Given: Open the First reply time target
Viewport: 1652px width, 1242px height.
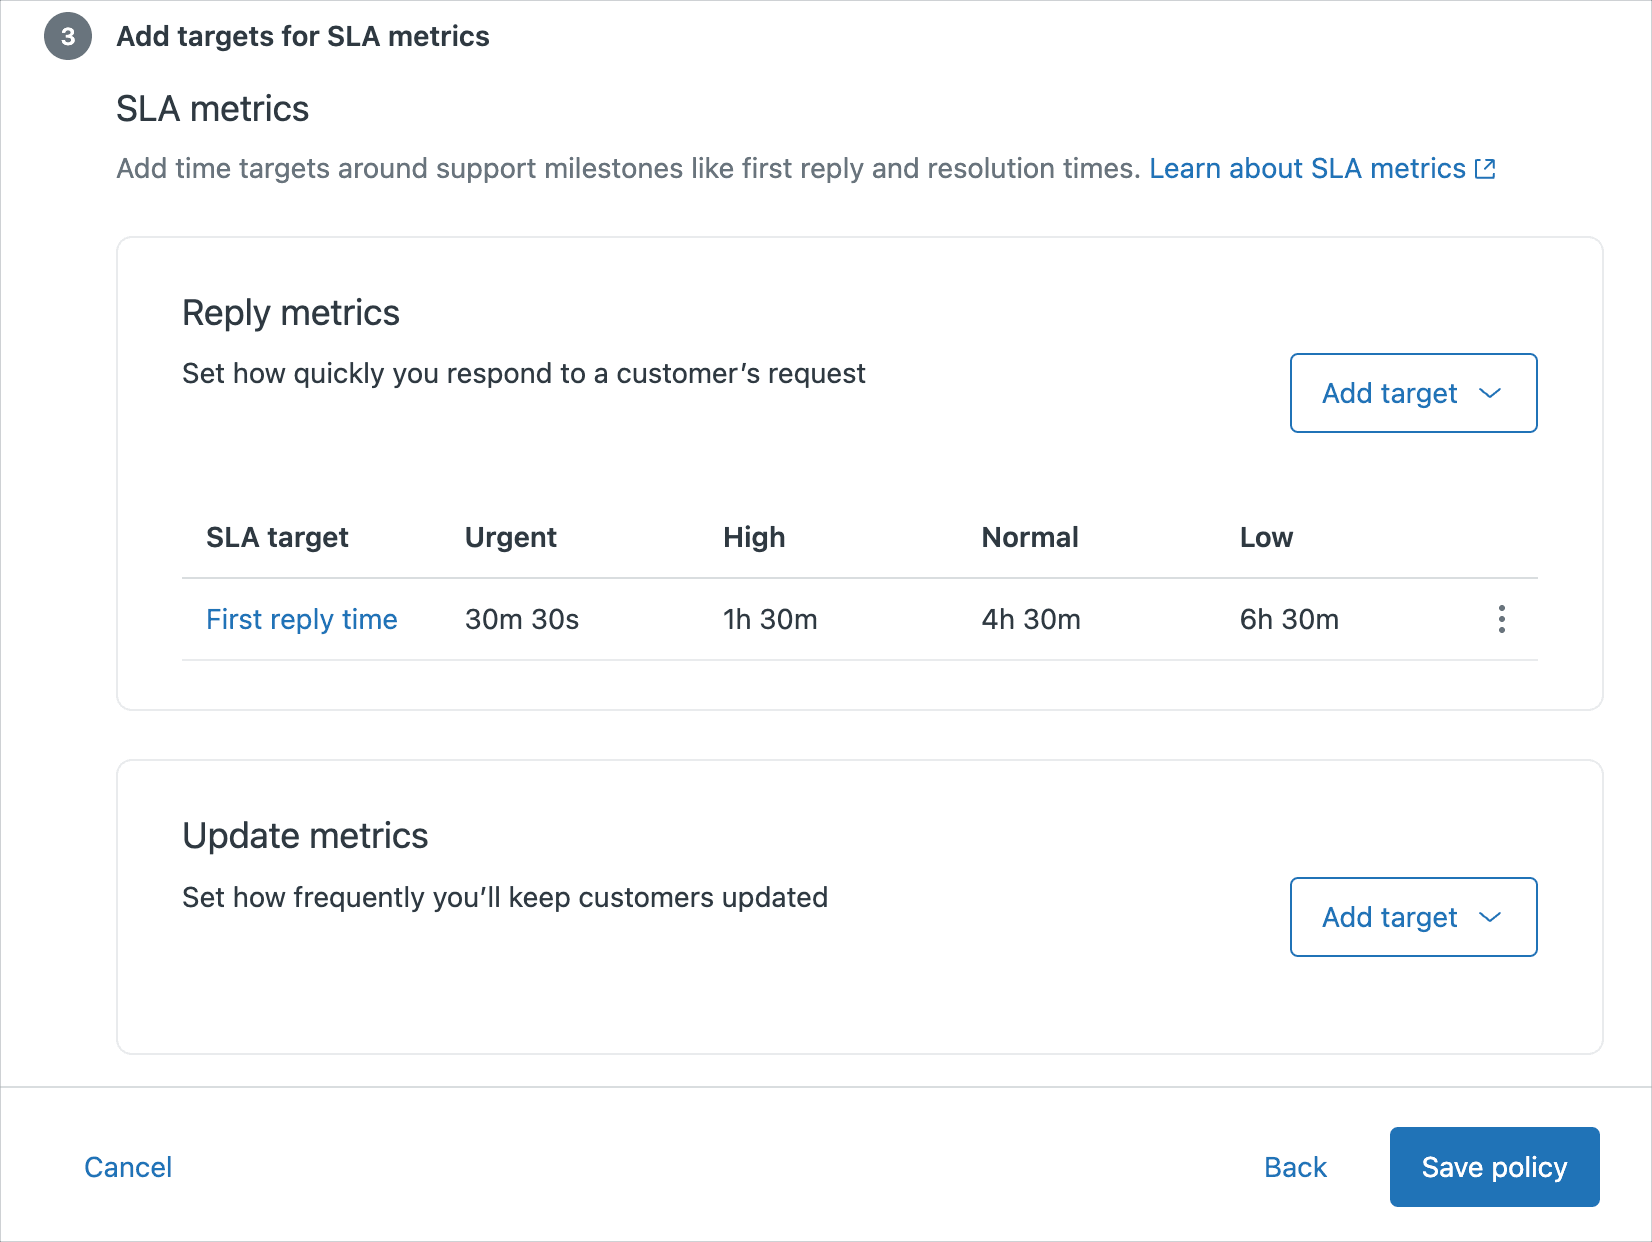Looking at the screenshot, I should pos(301,620).
